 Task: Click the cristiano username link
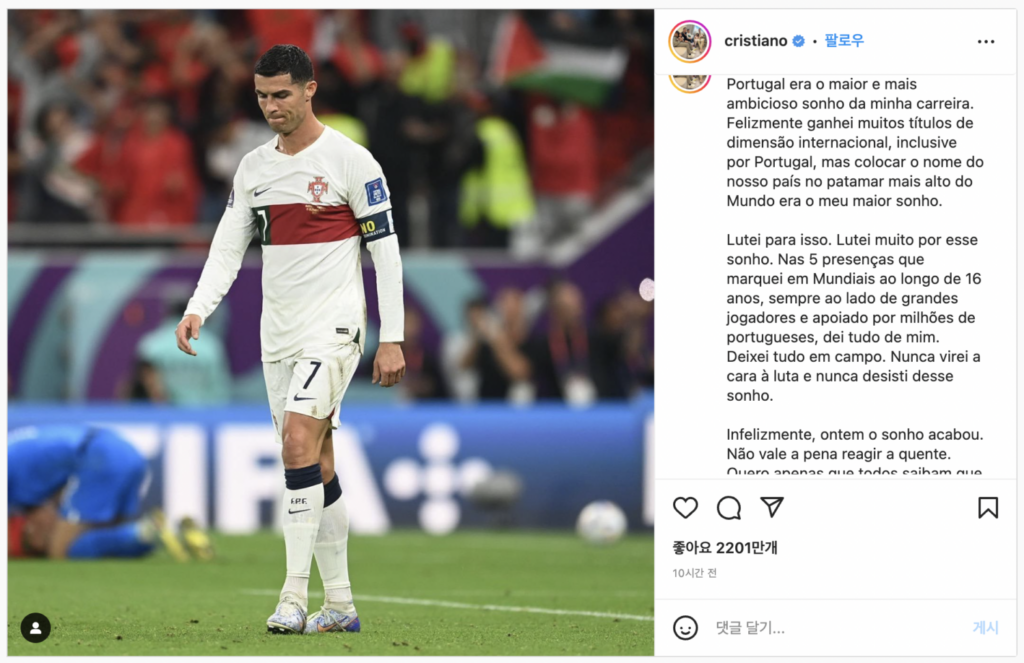tap(756, 41)
